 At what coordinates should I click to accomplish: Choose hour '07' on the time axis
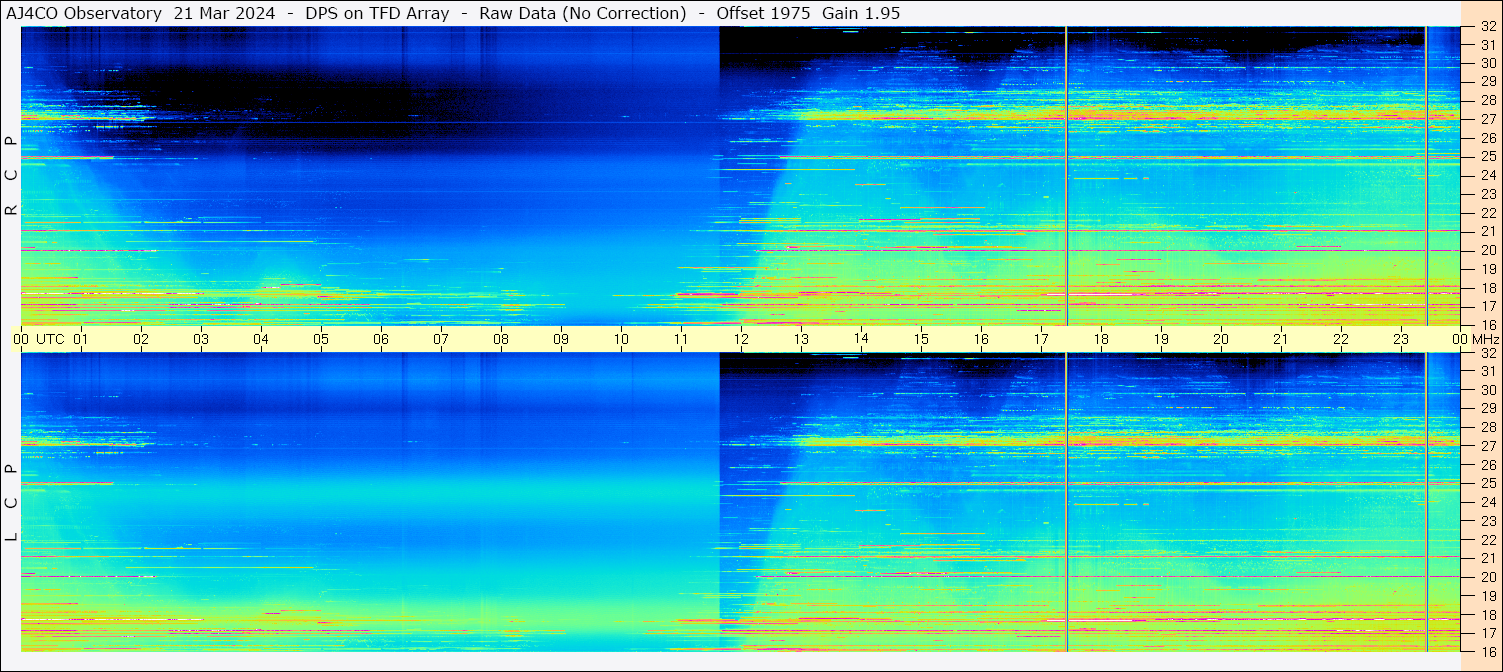tap(441, 339)
